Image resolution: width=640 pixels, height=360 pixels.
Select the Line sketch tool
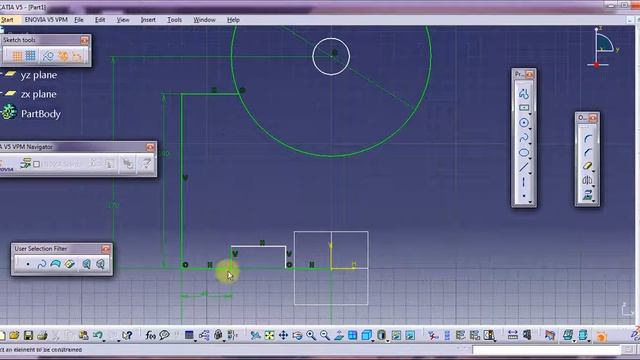(x=524, y=167)
